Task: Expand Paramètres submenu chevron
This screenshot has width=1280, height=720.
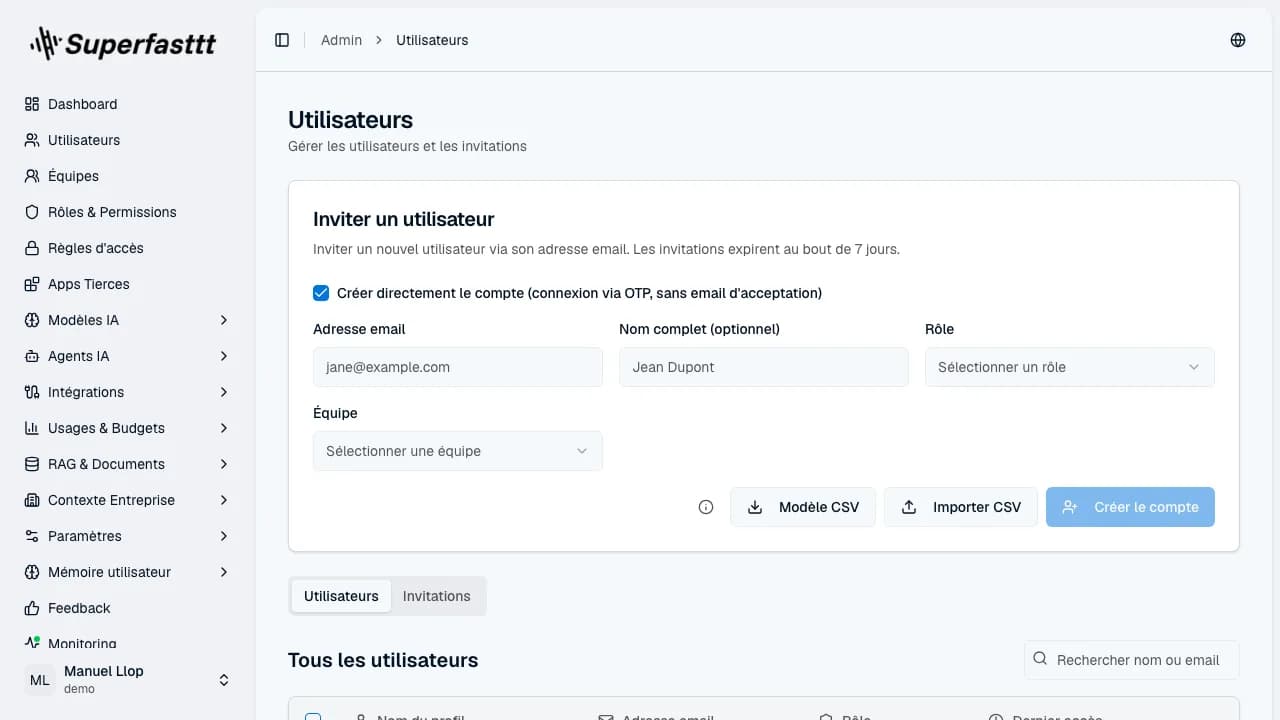Action: (x=224, y=536)
